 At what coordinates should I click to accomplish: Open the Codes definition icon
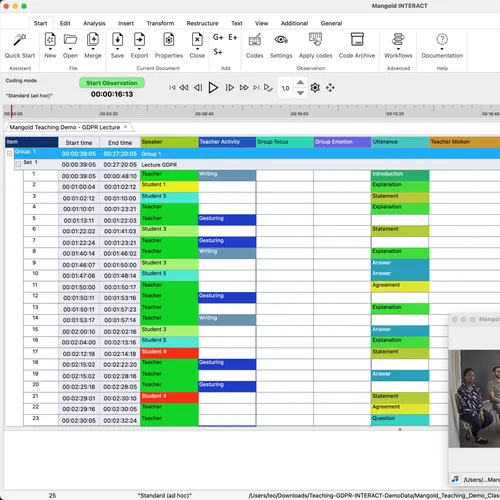[x=255, y=40]
